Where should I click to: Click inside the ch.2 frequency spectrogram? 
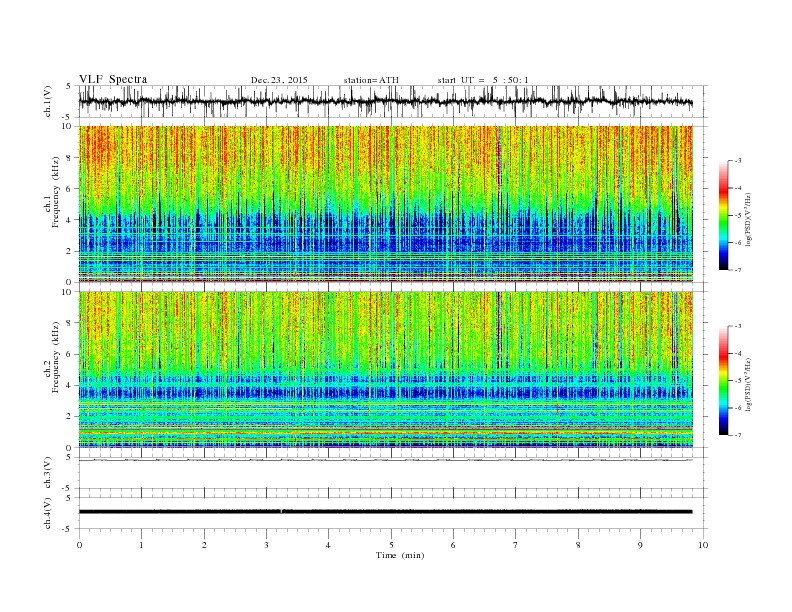coord(386,369)
